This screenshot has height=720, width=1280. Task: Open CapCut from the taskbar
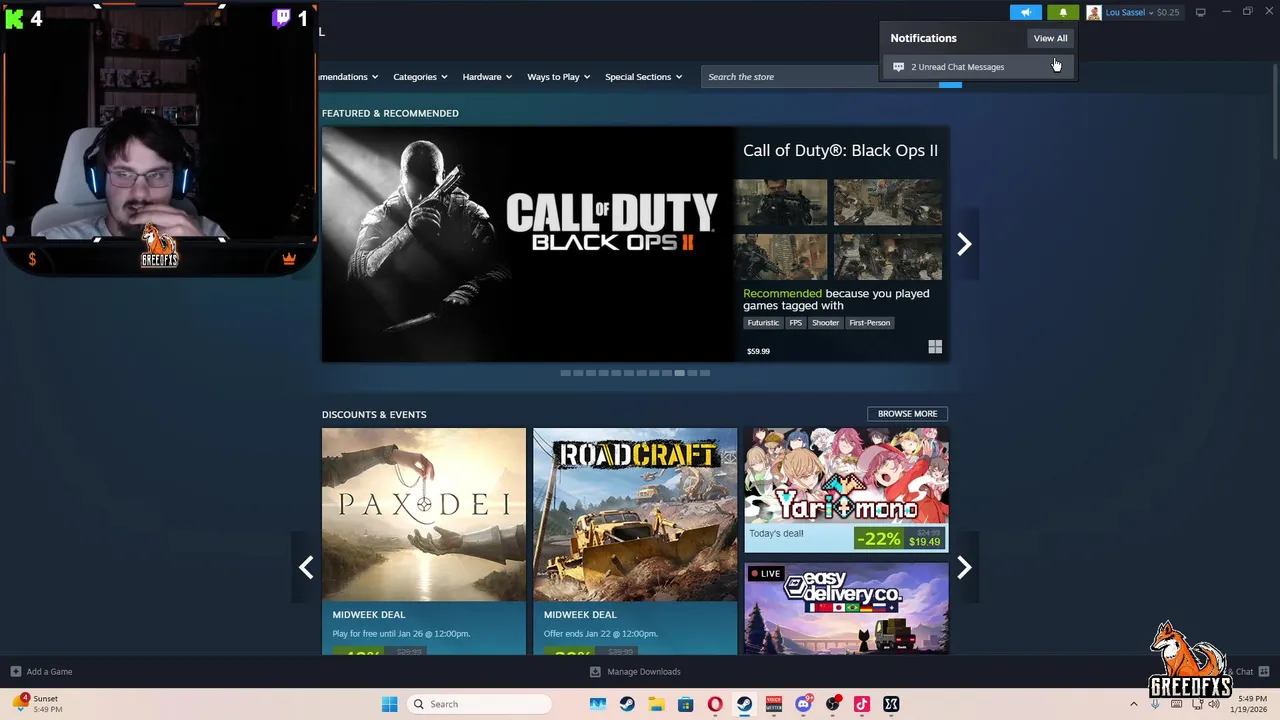[x=891, y=704]
